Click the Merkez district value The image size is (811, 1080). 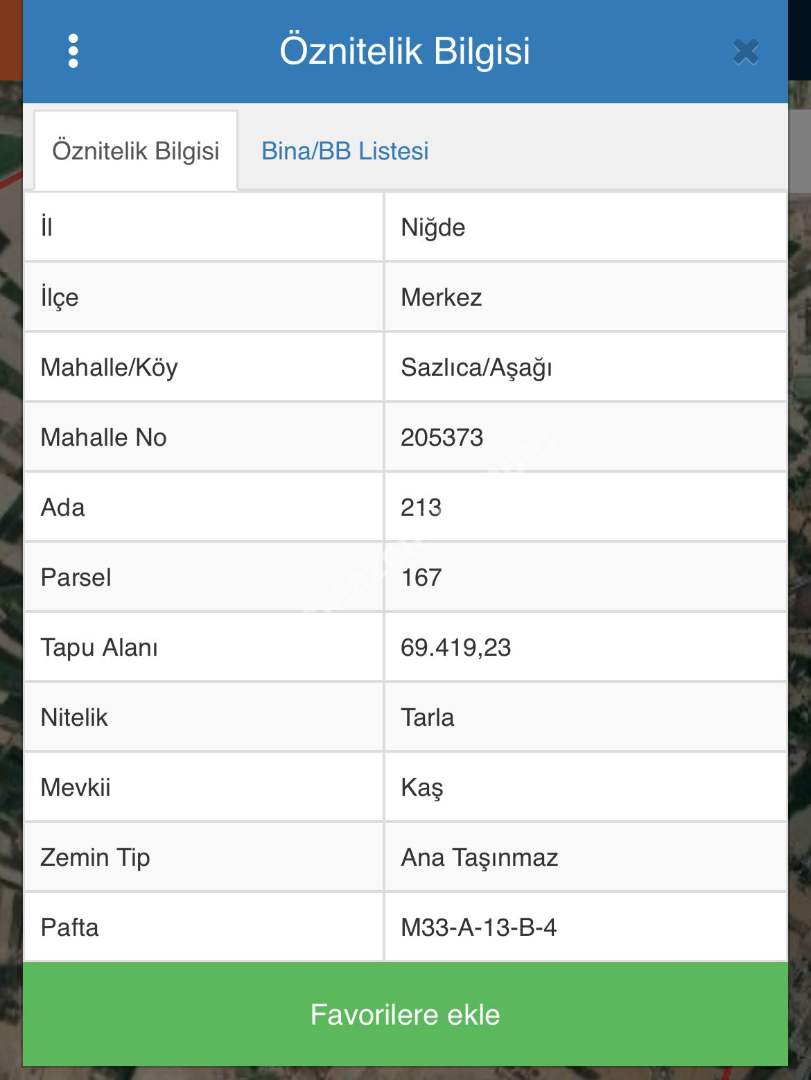point(441,298)
